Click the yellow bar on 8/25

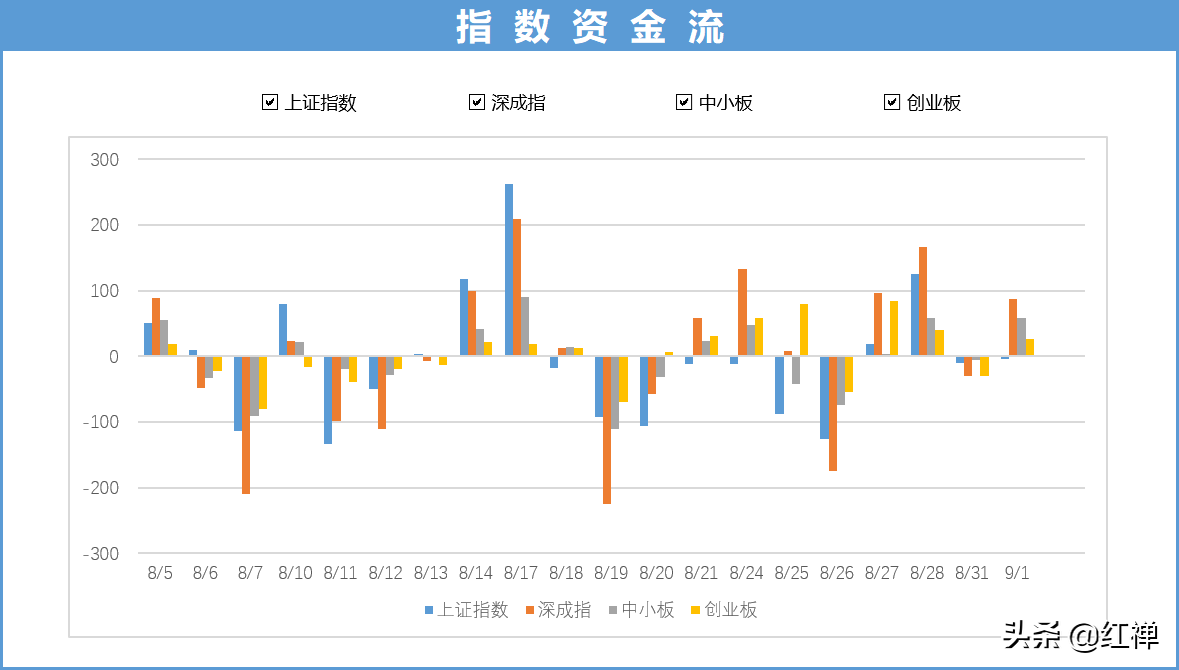(x=804, y=330)
